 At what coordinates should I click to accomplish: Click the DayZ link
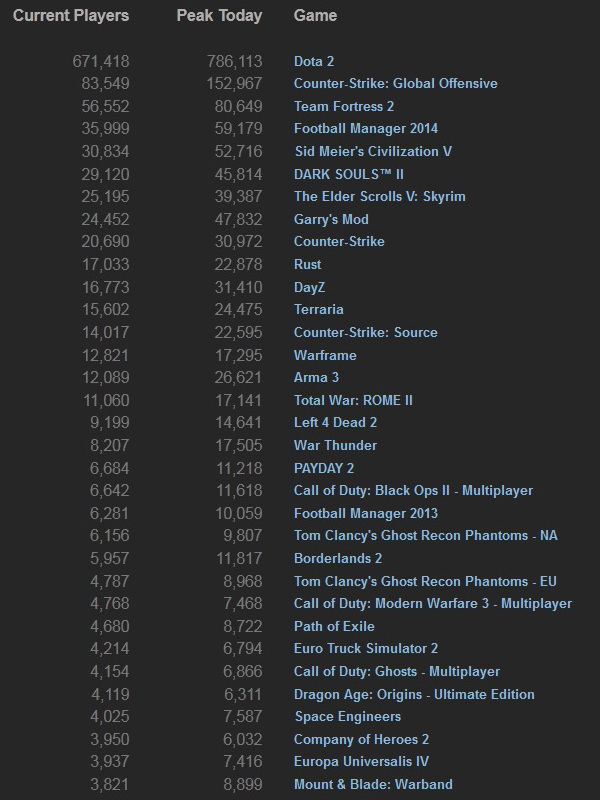point(311,287)
